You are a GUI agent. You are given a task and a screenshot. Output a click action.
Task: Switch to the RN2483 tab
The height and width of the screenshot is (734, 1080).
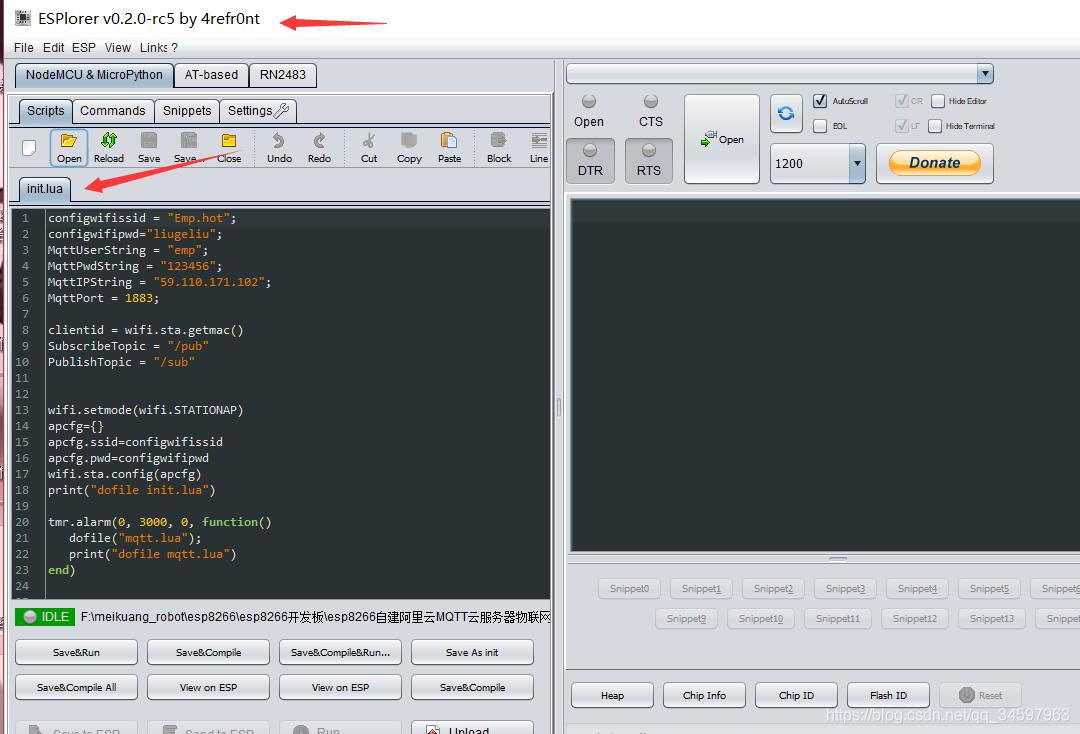tap(282, 75)
